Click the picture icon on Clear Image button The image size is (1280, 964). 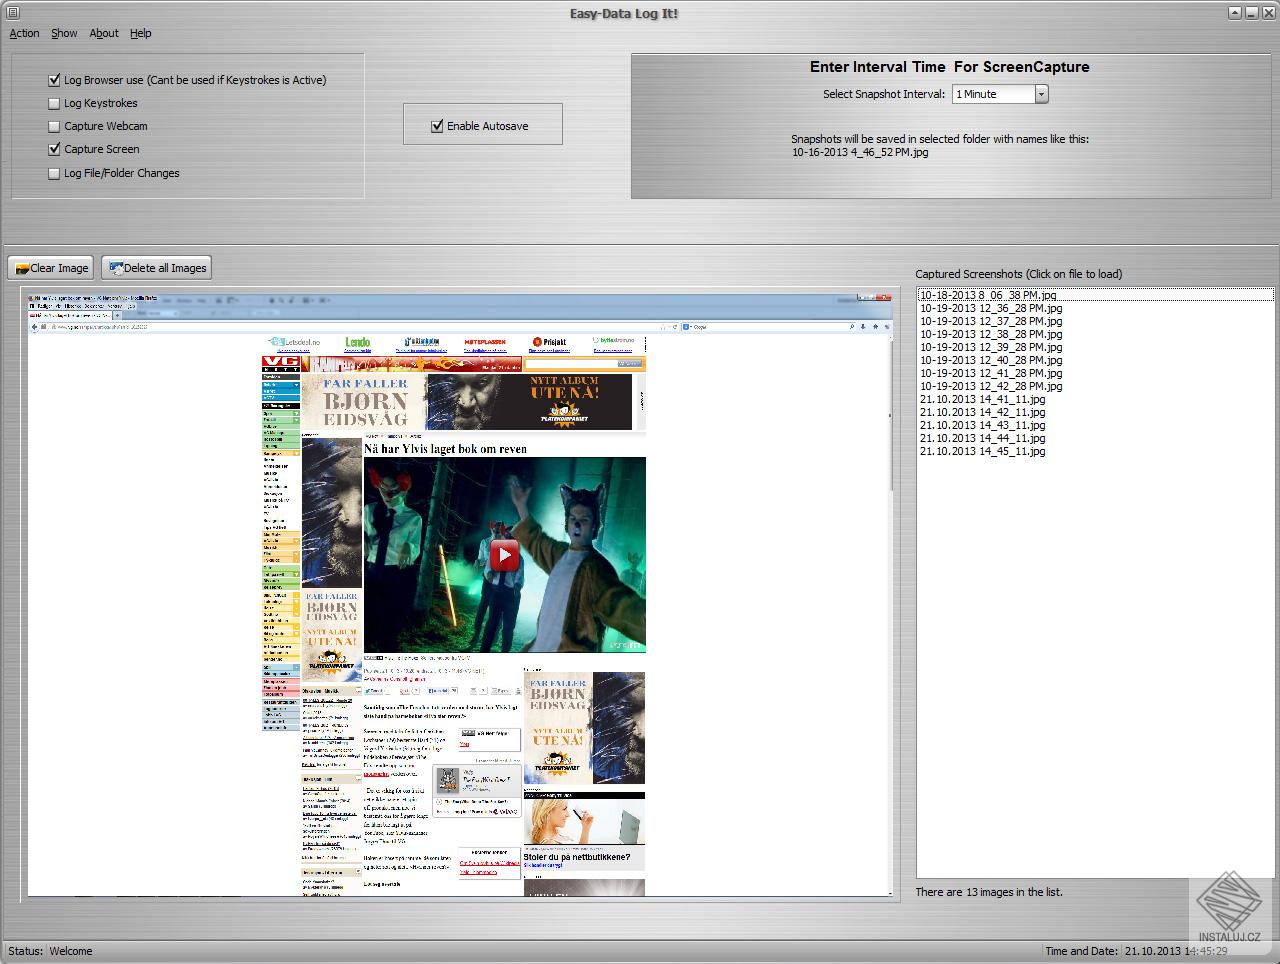coord(20,267)
